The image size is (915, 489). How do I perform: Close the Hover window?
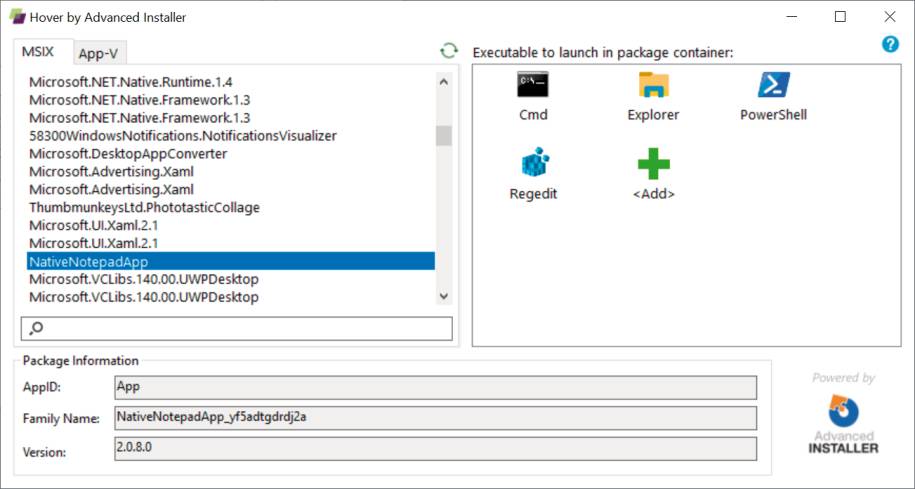coord(890,16)
